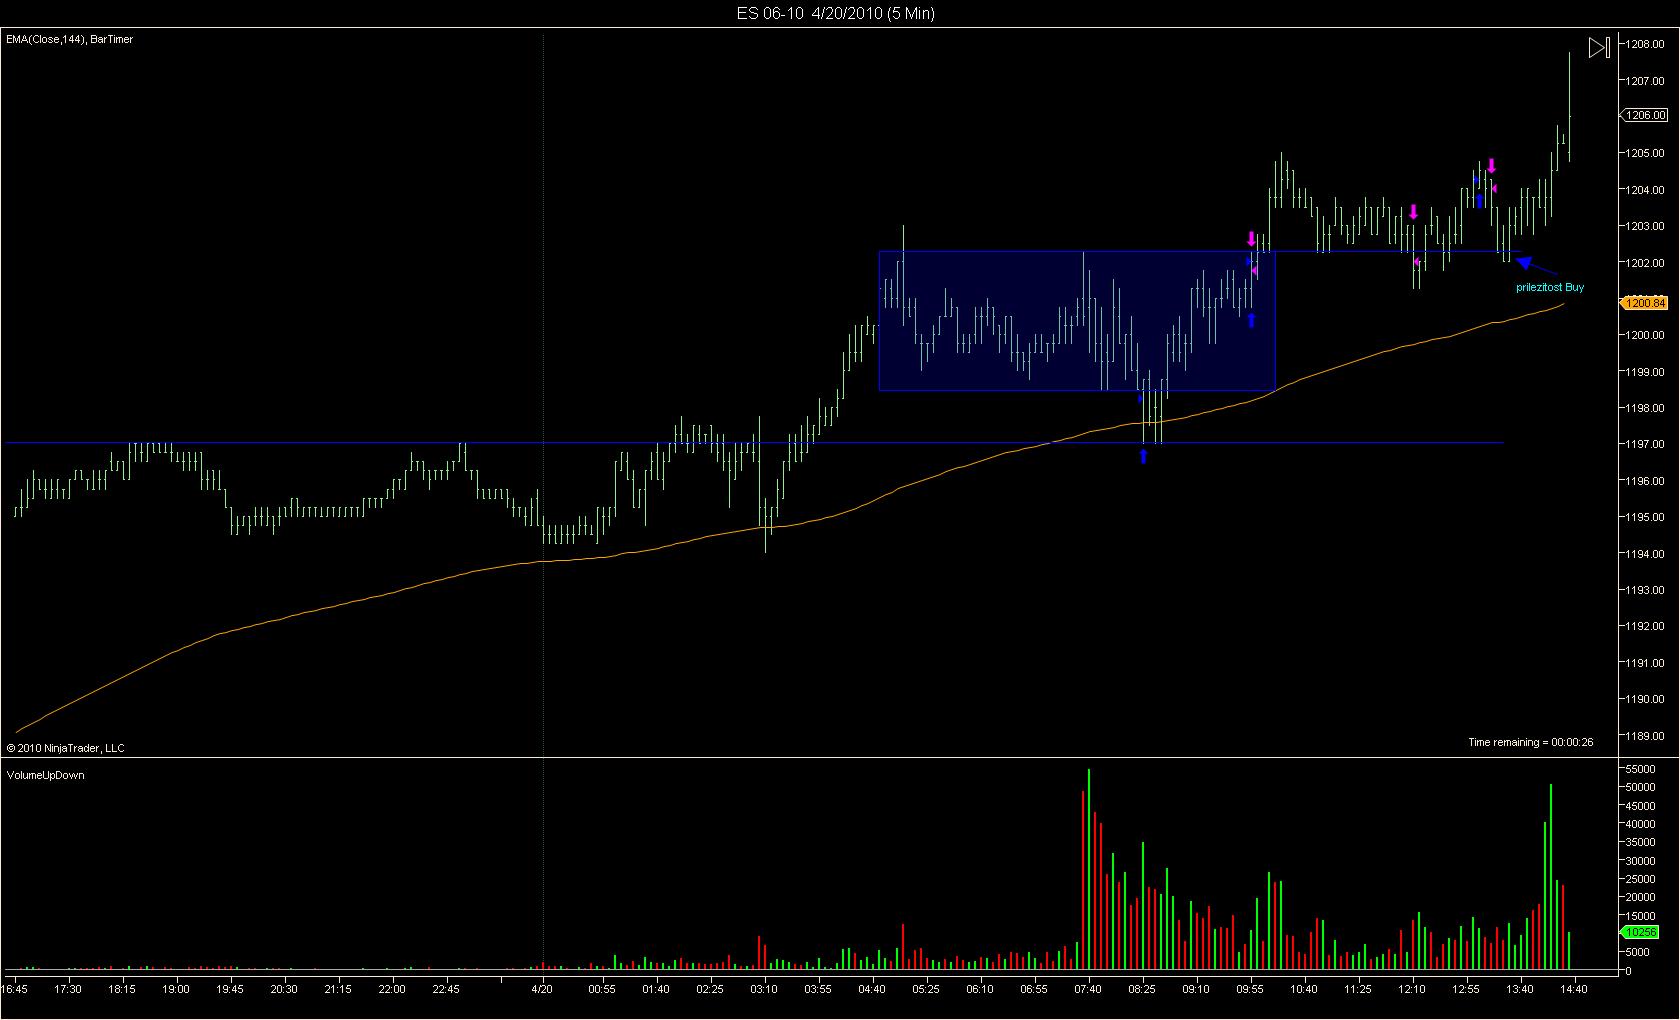Click the 20:30 time axis label

[284, 989]
